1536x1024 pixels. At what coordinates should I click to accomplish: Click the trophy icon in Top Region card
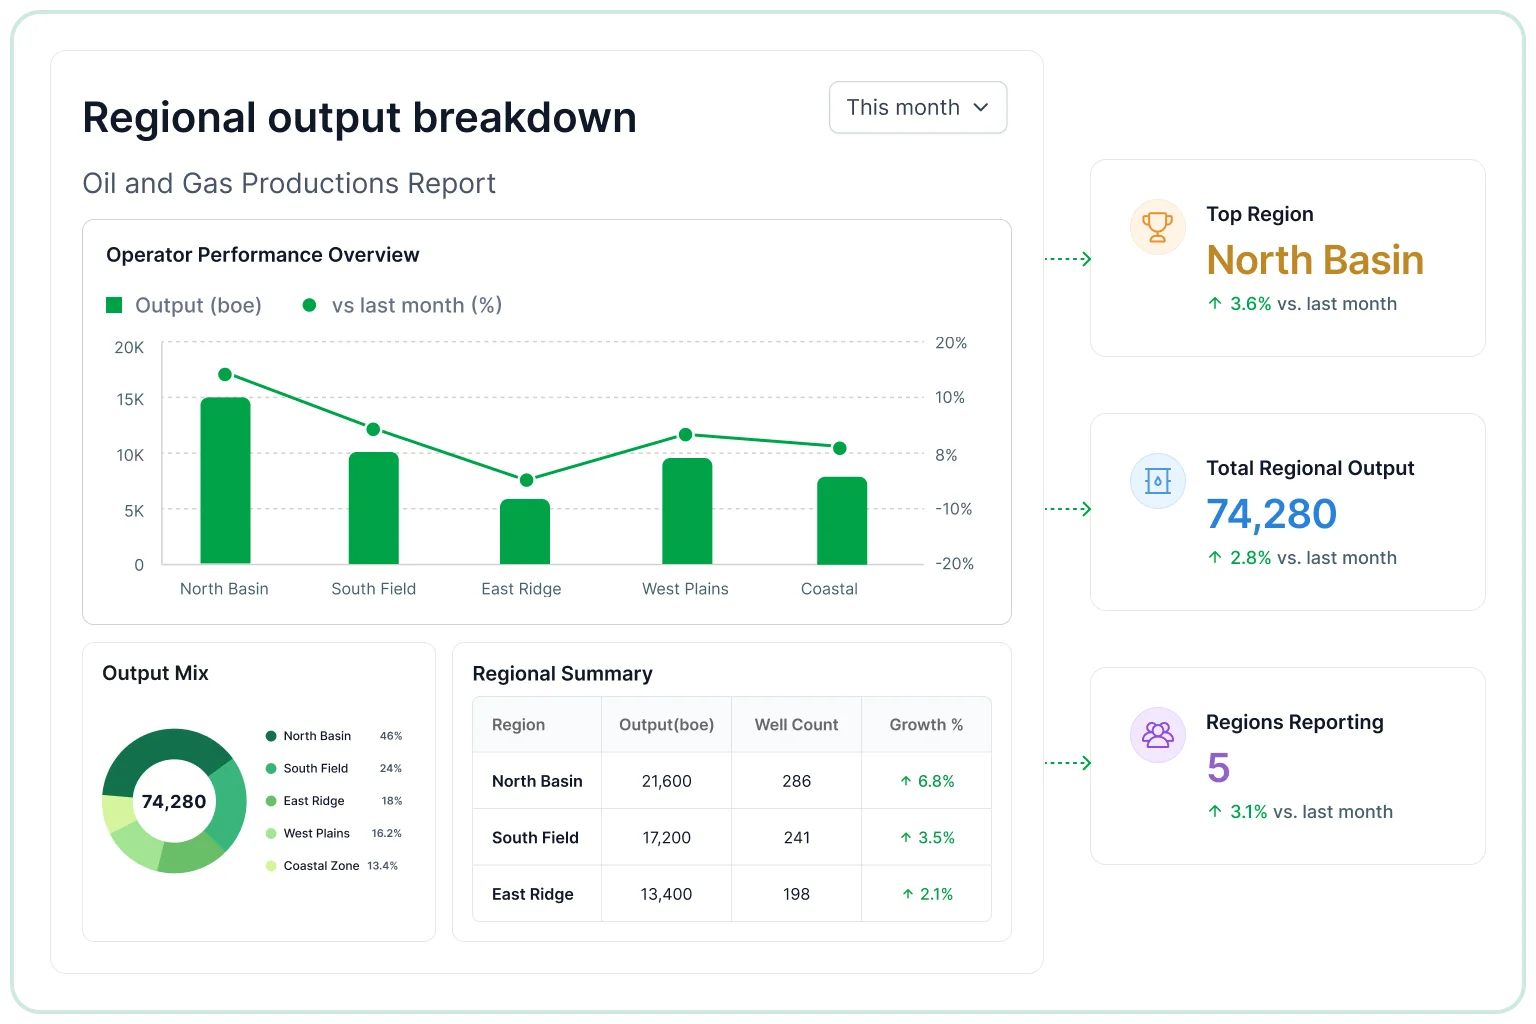pos(1157,227)
